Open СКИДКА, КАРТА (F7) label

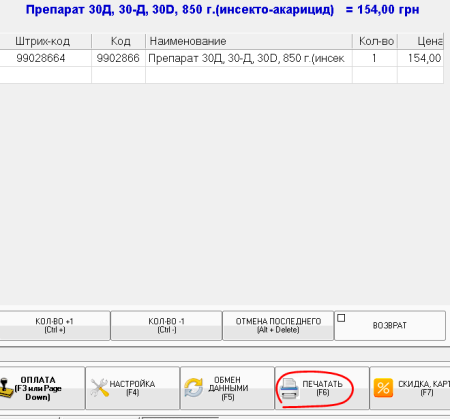[424, 388]
